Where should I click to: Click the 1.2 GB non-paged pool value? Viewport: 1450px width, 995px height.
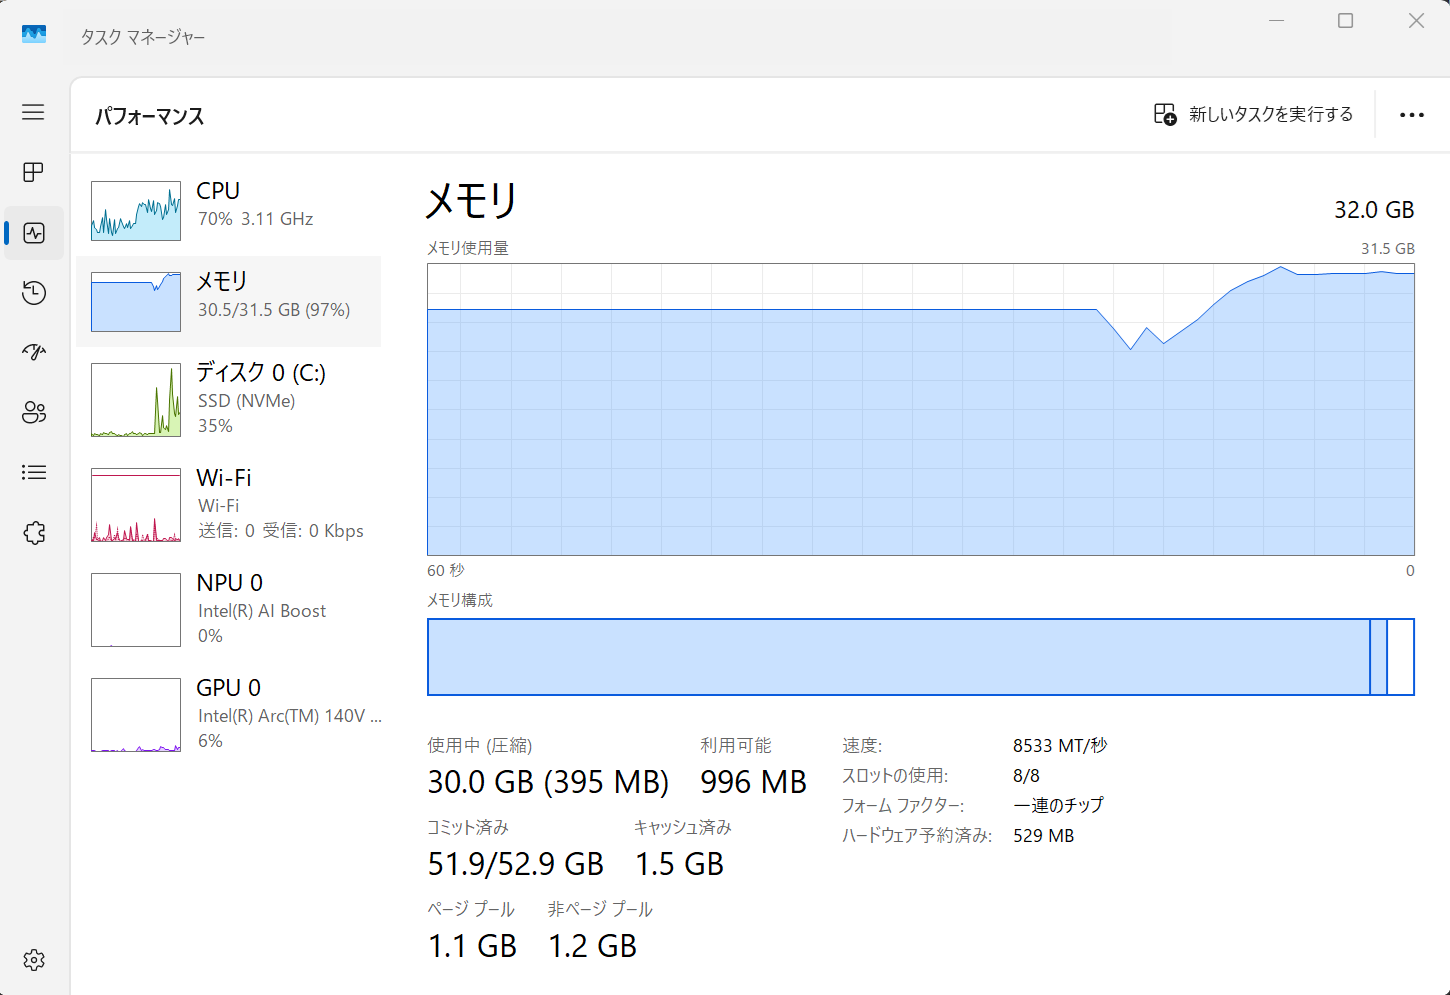(592, 946)
